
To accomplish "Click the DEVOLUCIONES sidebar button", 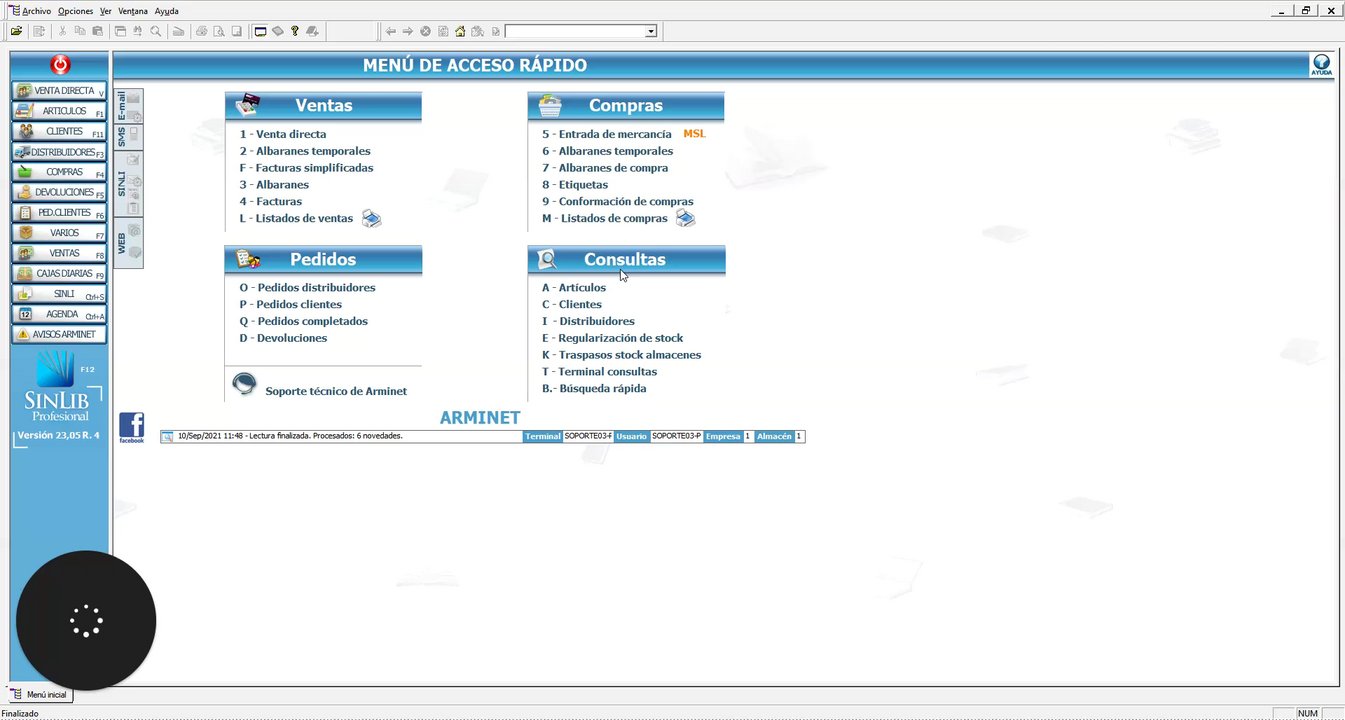I will point(59,192).
